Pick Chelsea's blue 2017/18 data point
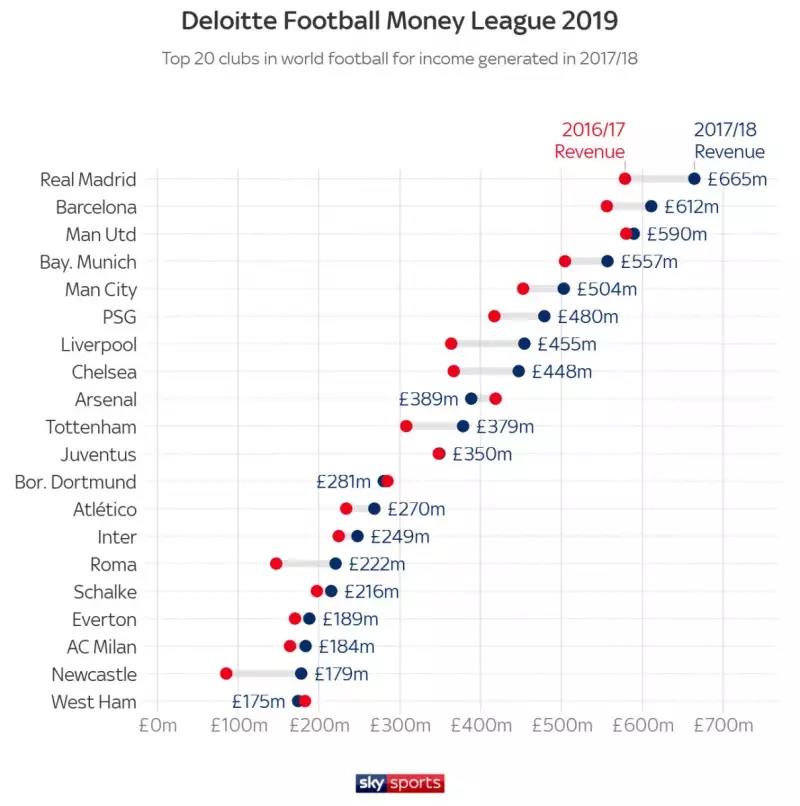This screenshot has width=800, height=806. (518, 371)
